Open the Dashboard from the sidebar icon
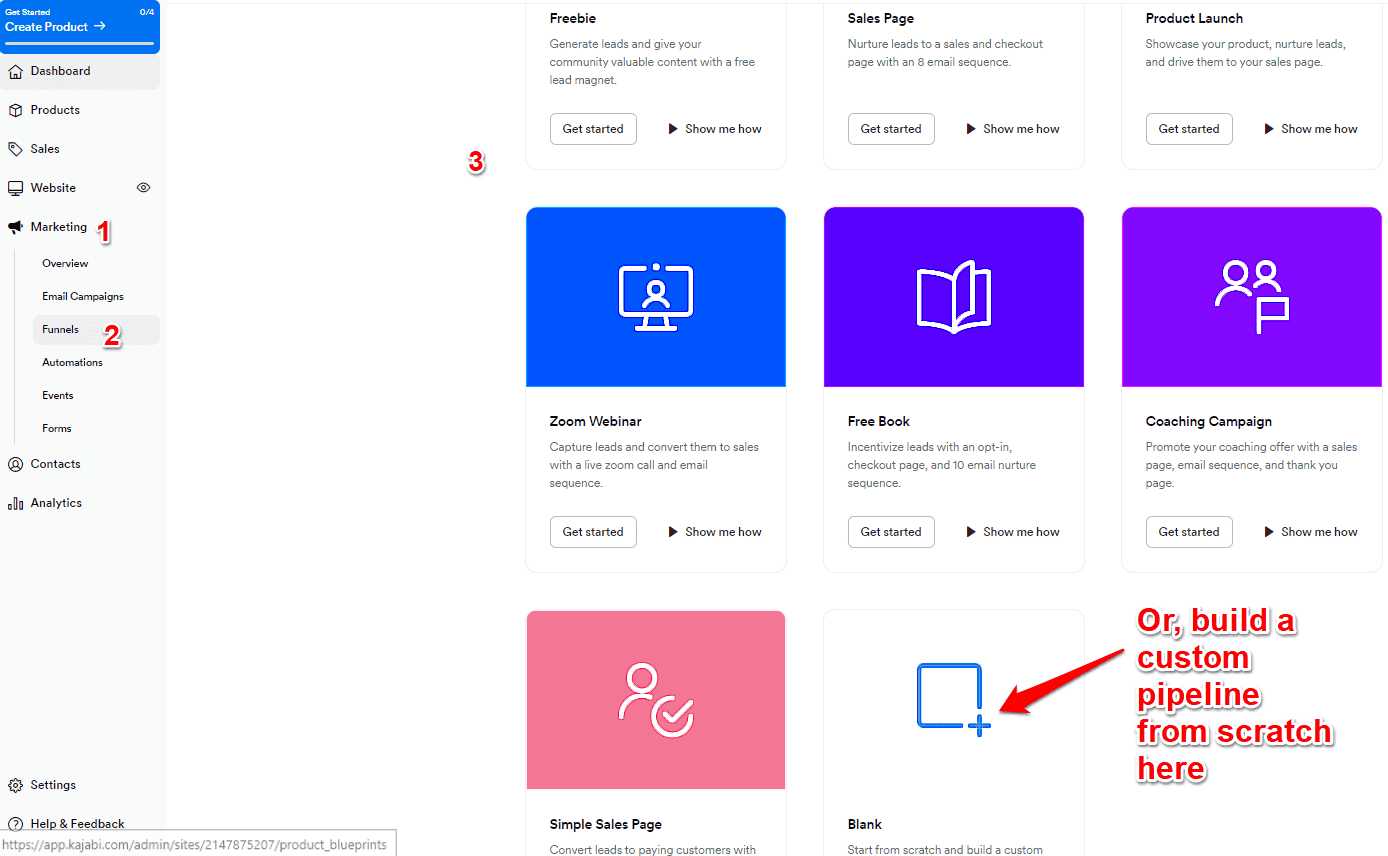This screenshot has width=1388, height=856. pos(16,71)
